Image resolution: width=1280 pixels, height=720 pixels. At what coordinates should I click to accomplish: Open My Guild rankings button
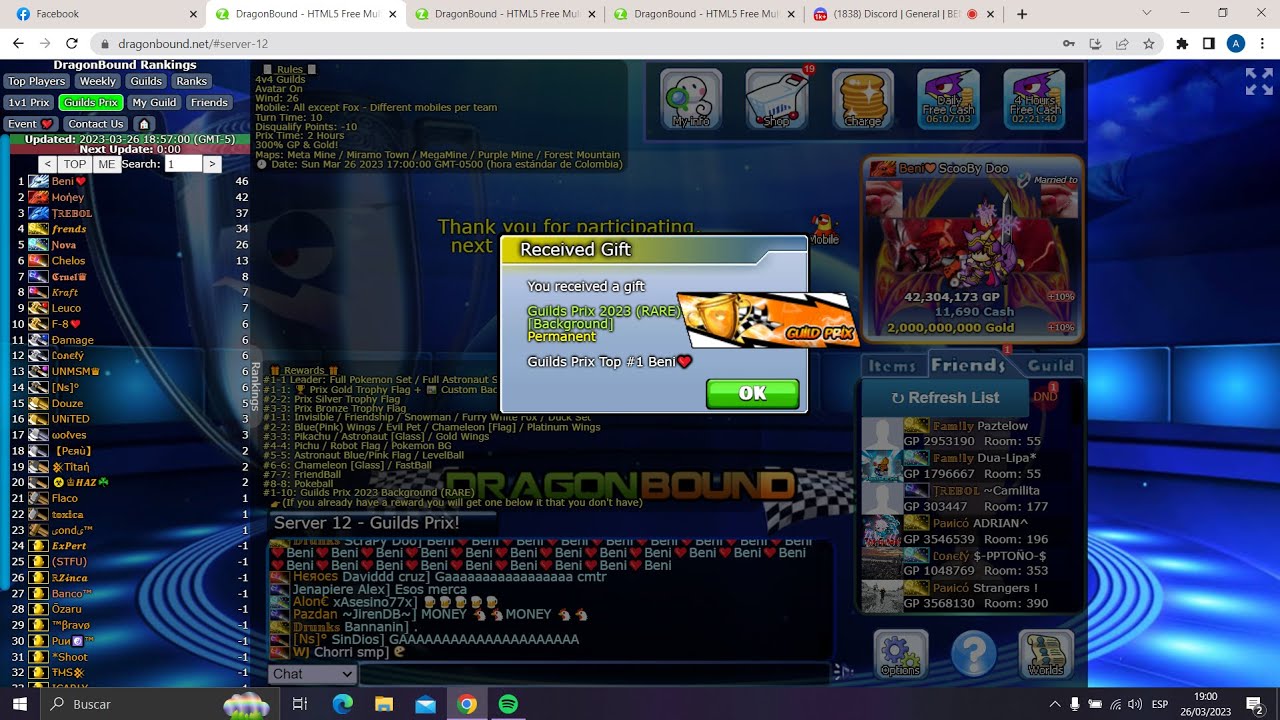coord(154,102)
